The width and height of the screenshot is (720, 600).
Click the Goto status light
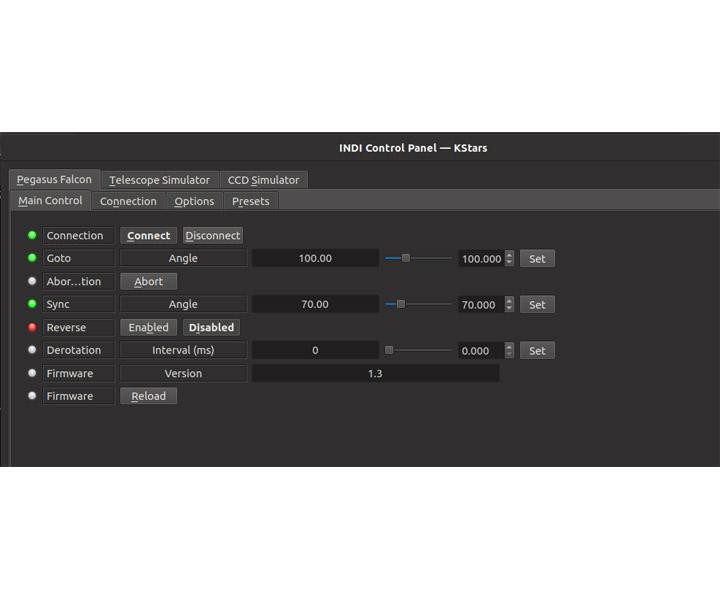tap(32, 258)
